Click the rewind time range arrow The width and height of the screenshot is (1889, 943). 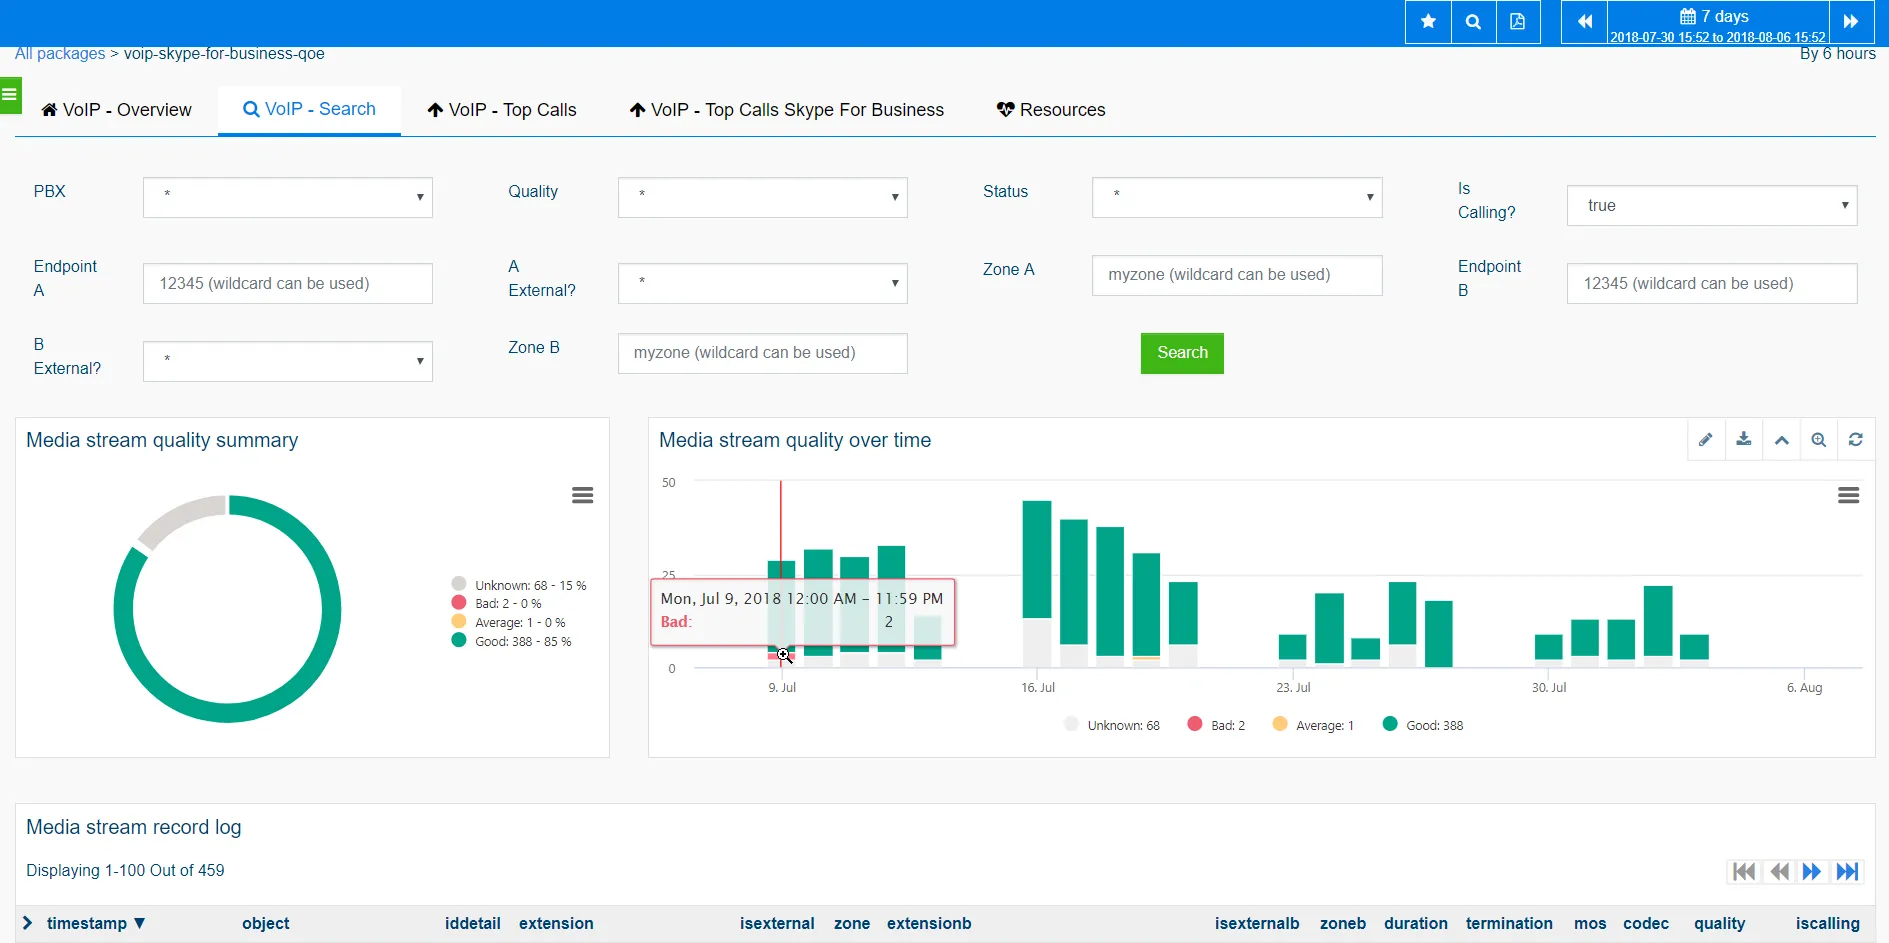coord(1584,22)
